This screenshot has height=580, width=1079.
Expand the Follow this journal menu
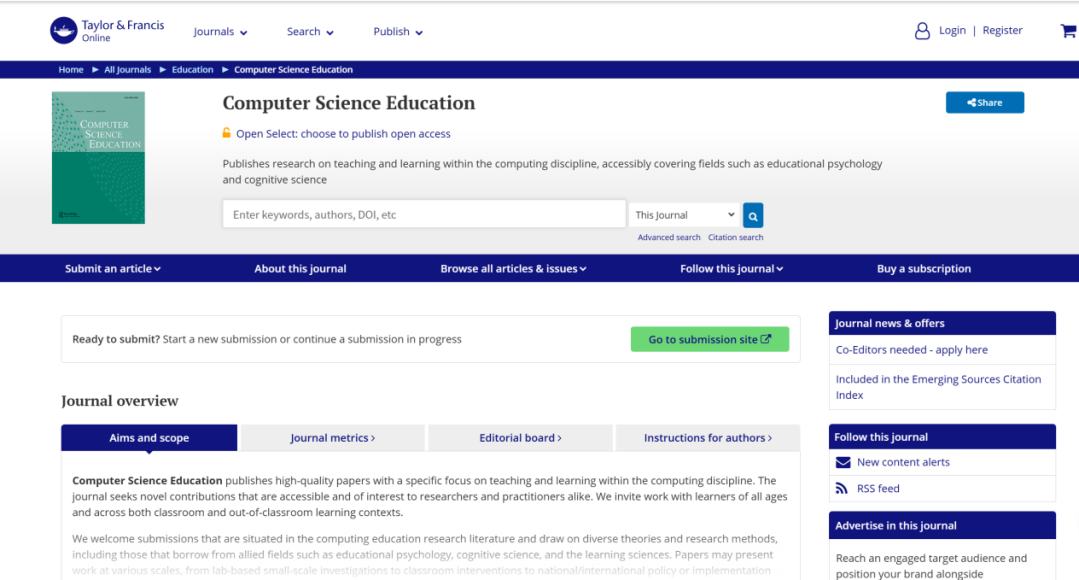pos(731,268)
